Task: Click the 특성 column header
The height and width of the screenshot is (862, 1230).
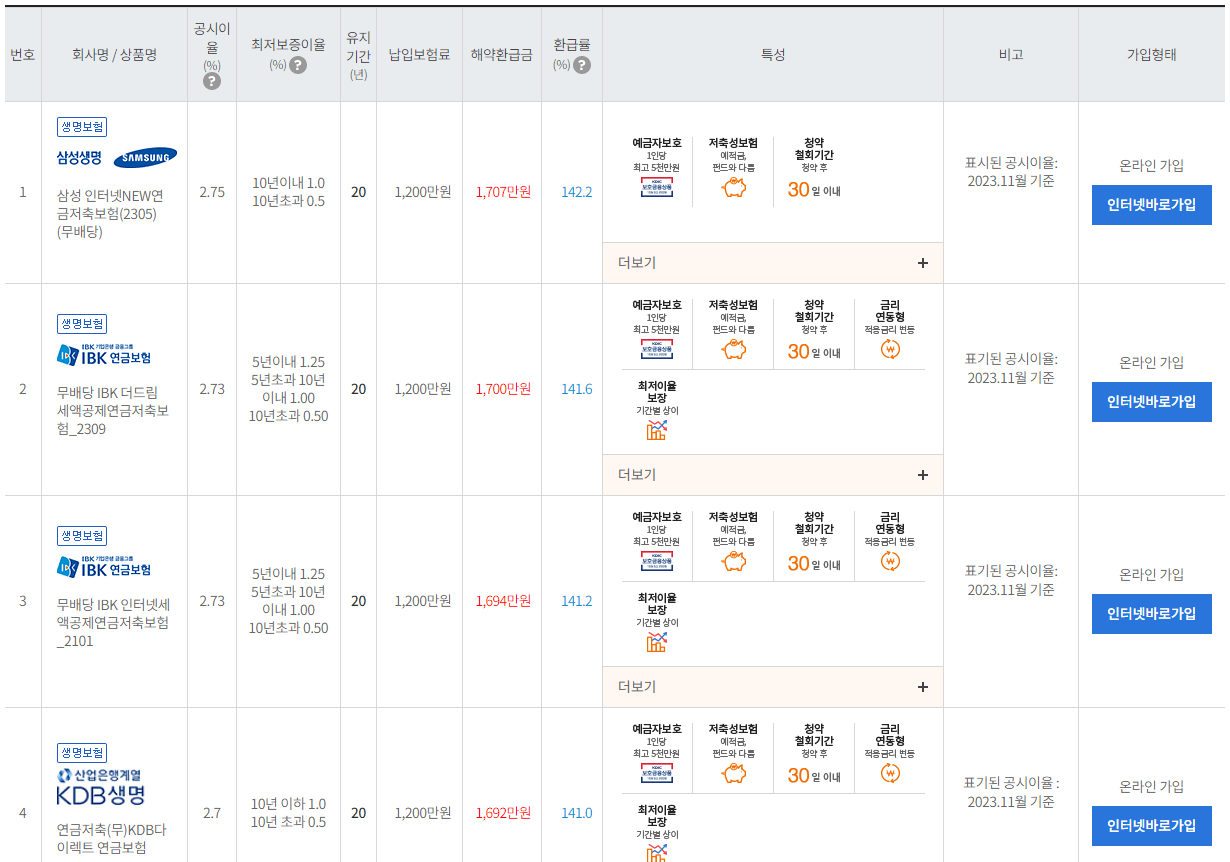Action: (773, 55)
